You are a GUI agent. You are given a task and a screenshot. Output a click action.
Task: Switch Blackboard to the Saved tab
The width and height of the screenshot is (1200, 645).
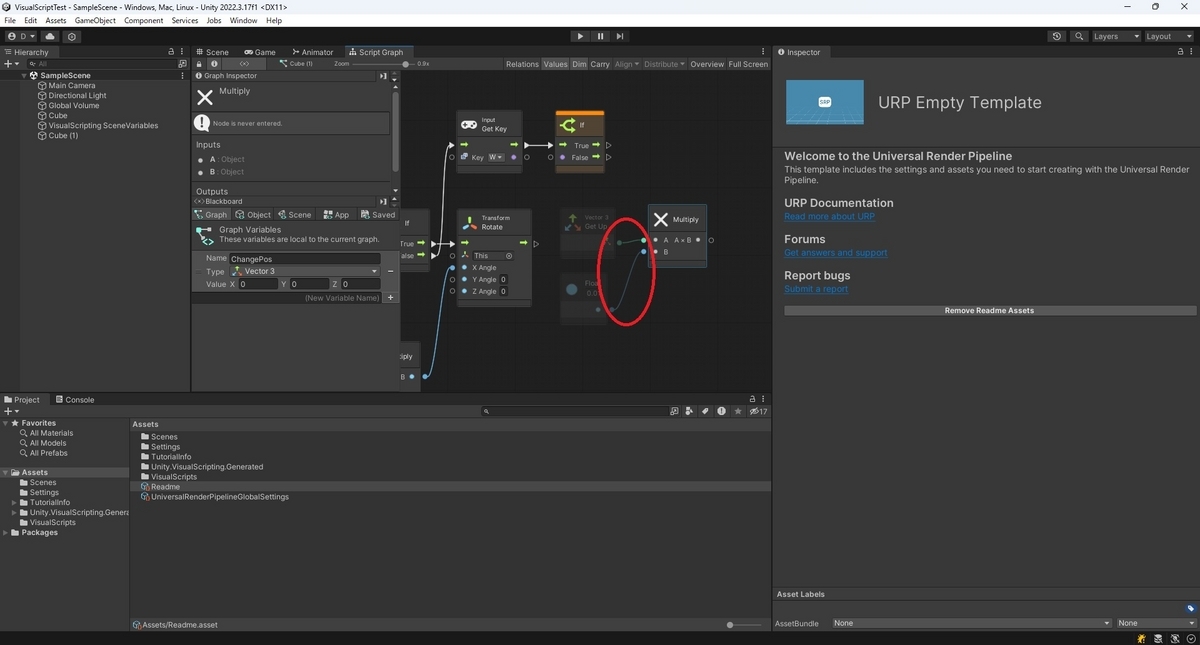click(378, 215)
